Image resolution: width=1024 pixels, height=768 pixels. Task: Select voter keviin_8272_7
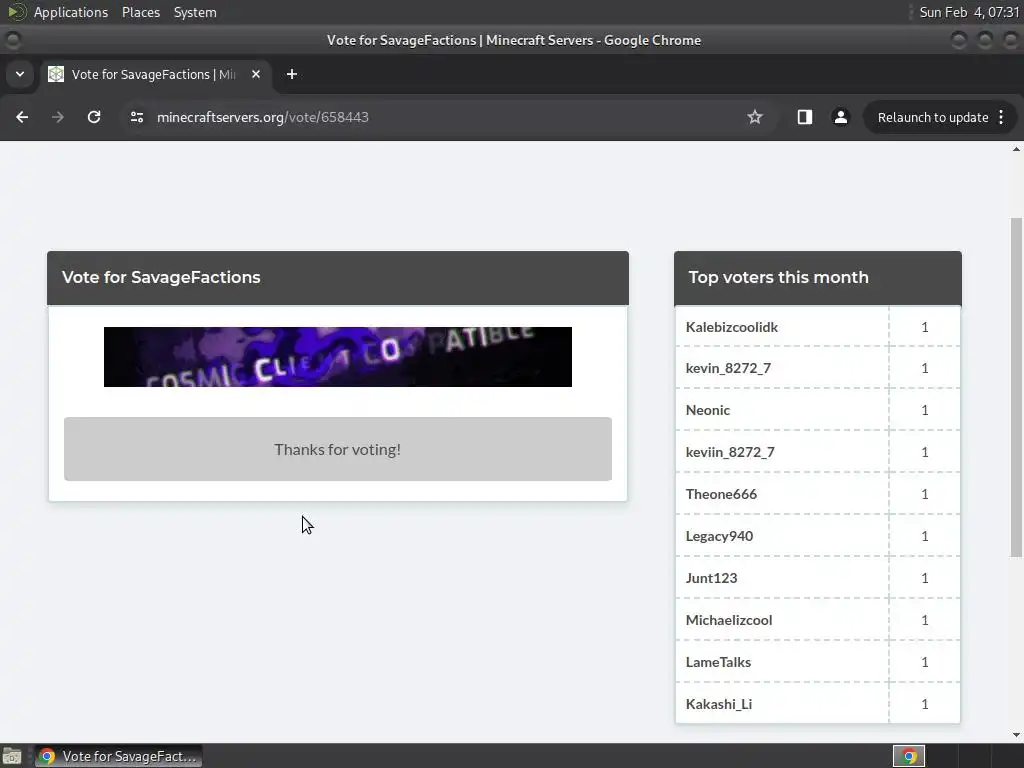730,452
